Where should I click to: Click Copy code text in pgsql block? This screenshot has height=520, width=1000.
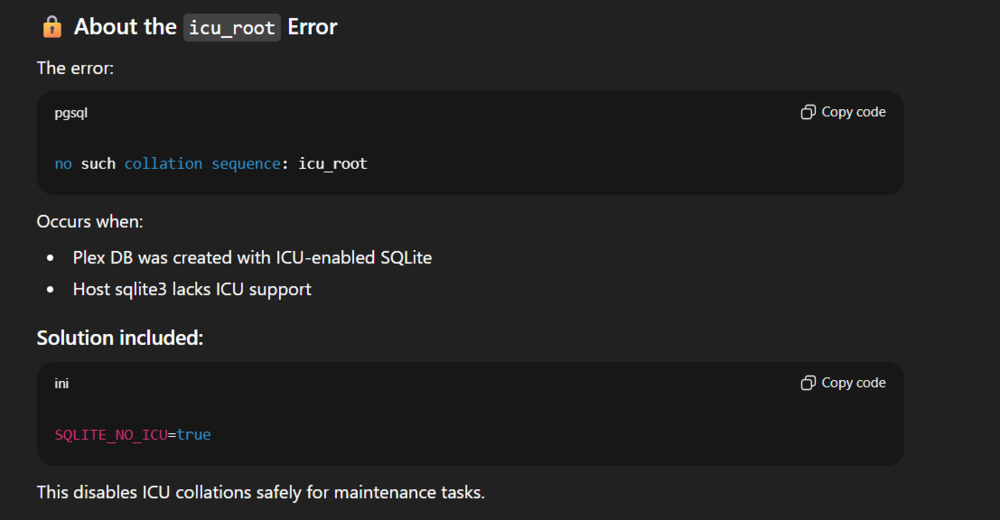853,112
